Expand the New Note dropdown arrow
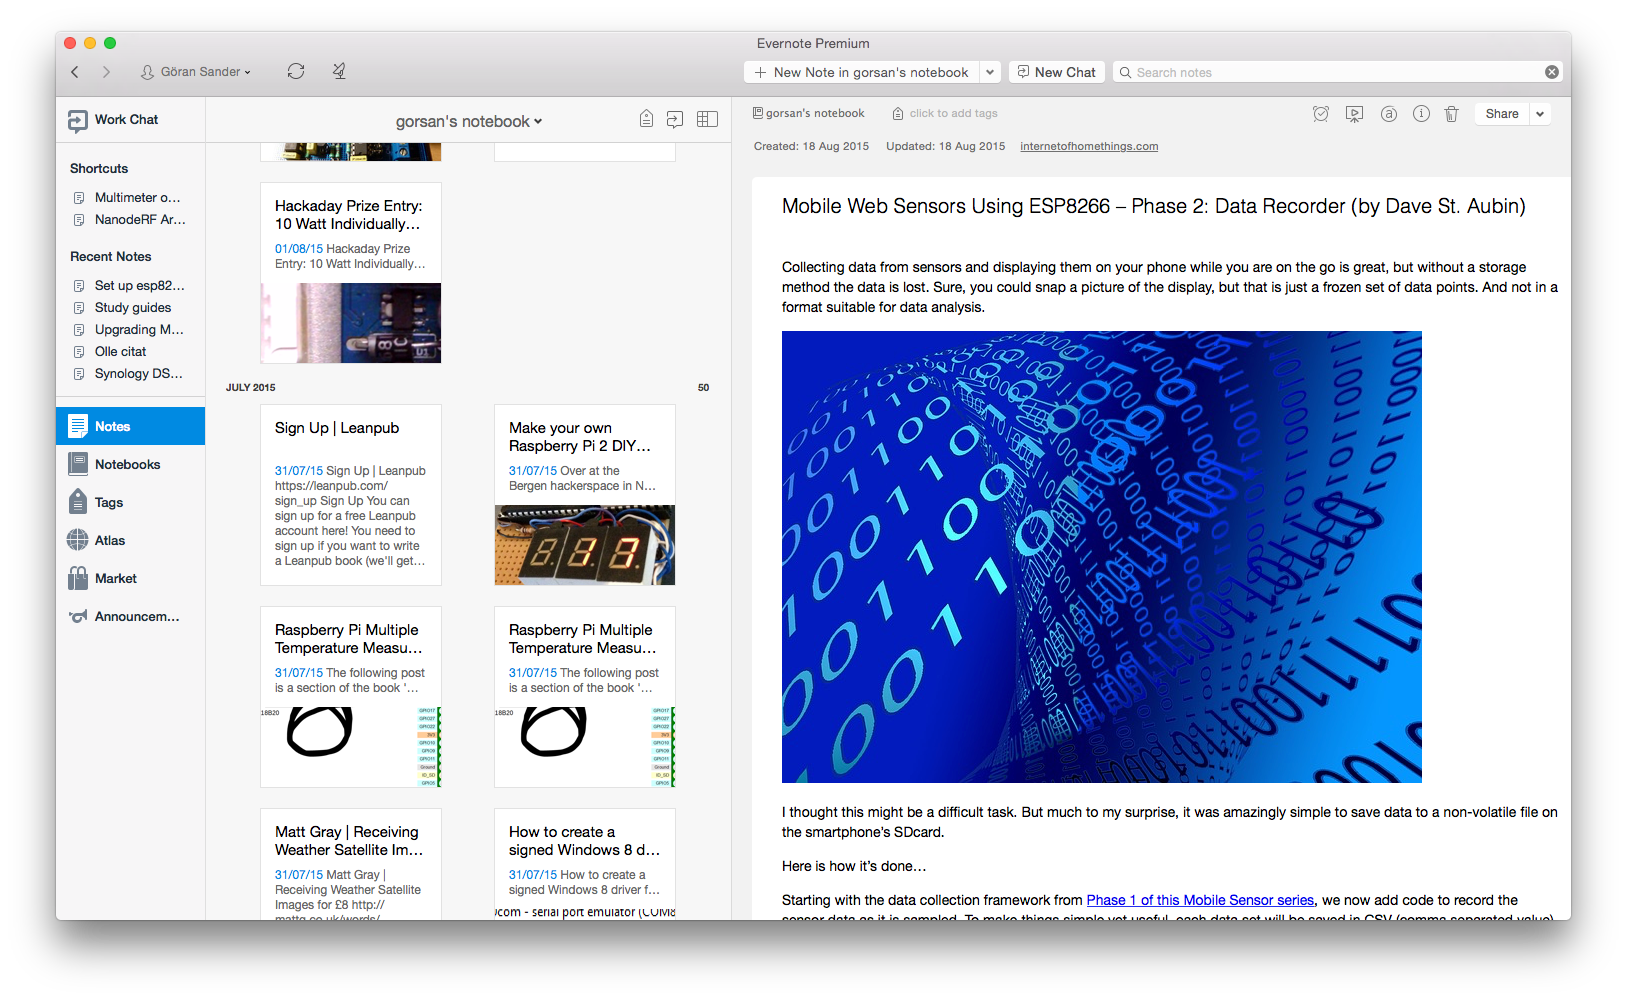The height and width of the screenshot is (1000, 1627). click(x=990, y=72)
